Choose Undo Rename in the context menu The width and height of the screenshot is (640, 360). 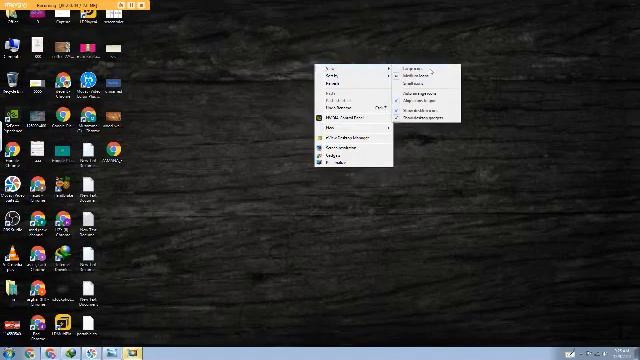353,108
